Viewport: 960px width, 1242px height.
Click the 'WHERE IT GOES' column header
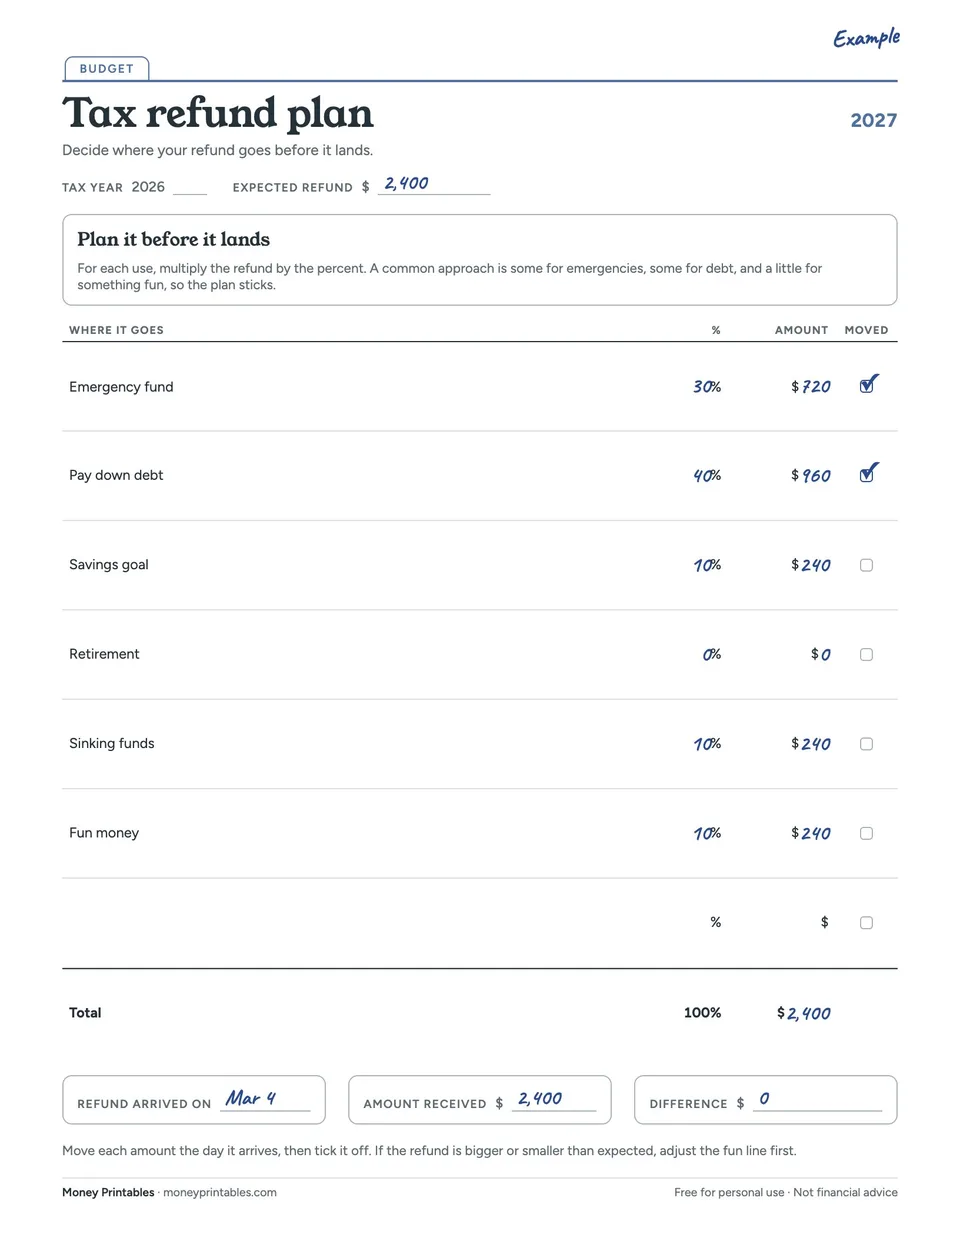click(x=116, y=330)
